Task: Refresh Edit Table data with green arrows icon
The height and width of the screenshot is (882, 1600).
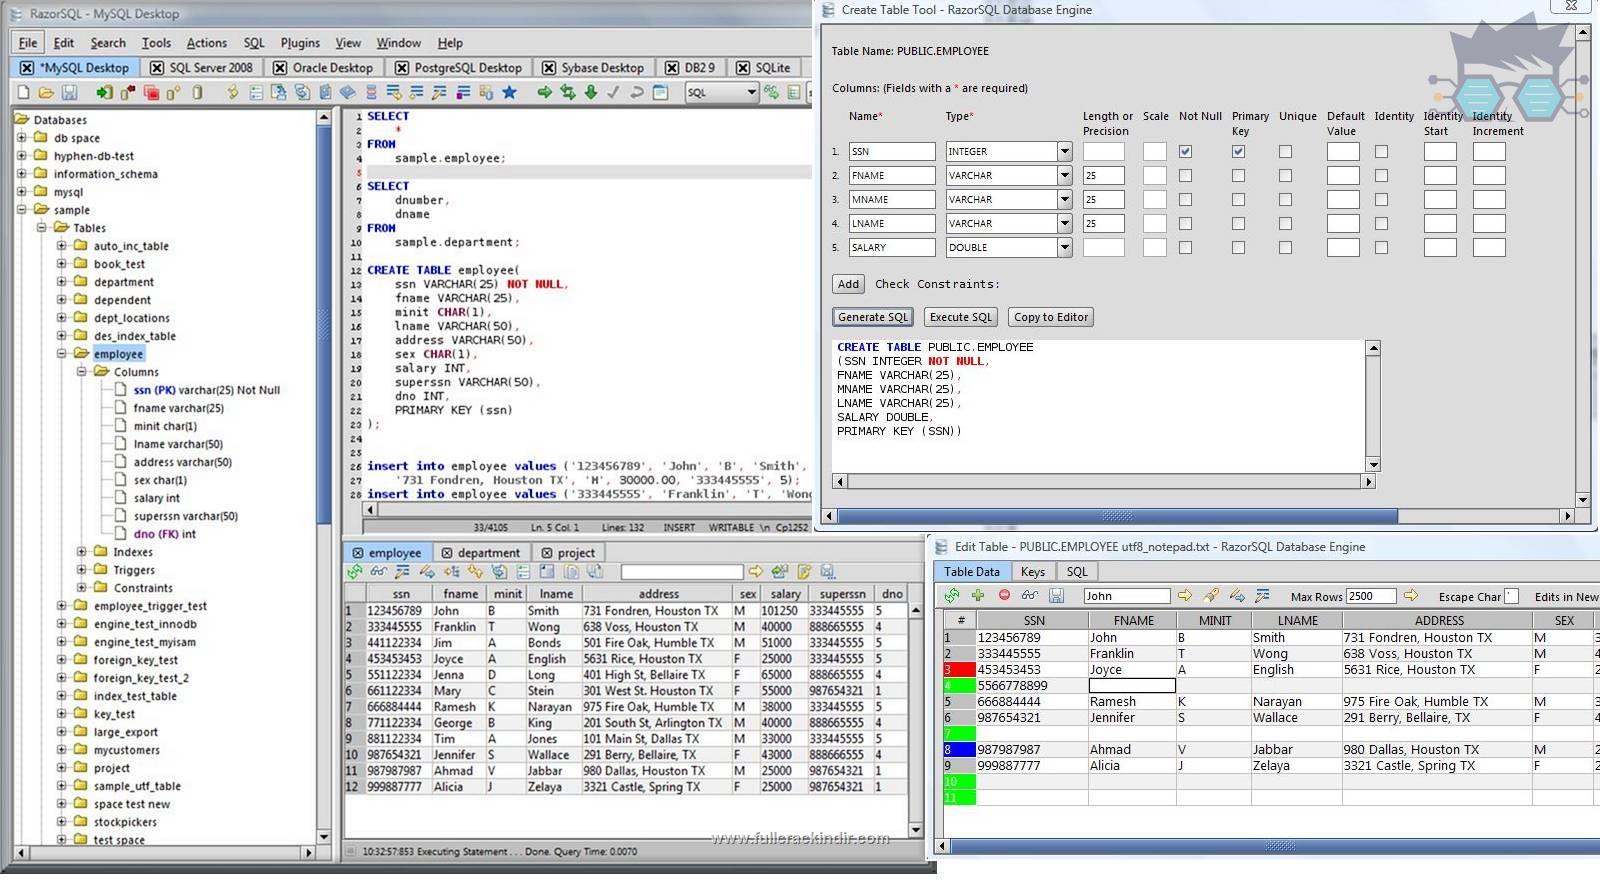Action: (x=952, y=595)
